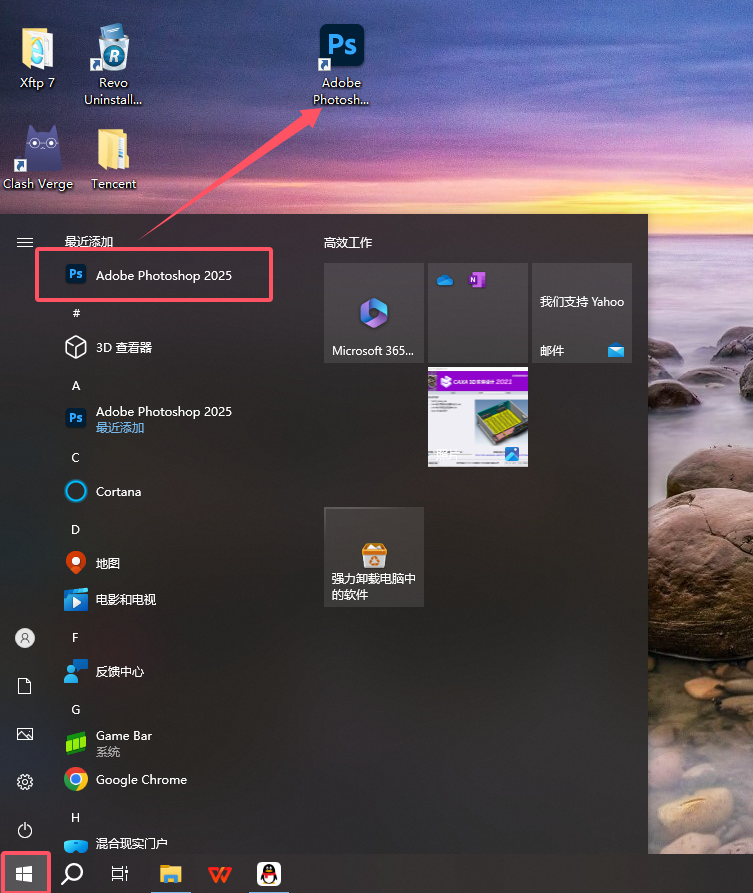Open Cortana from app list
The width and height of the screenshot is (753, 893).
click(x=104, y=491)
